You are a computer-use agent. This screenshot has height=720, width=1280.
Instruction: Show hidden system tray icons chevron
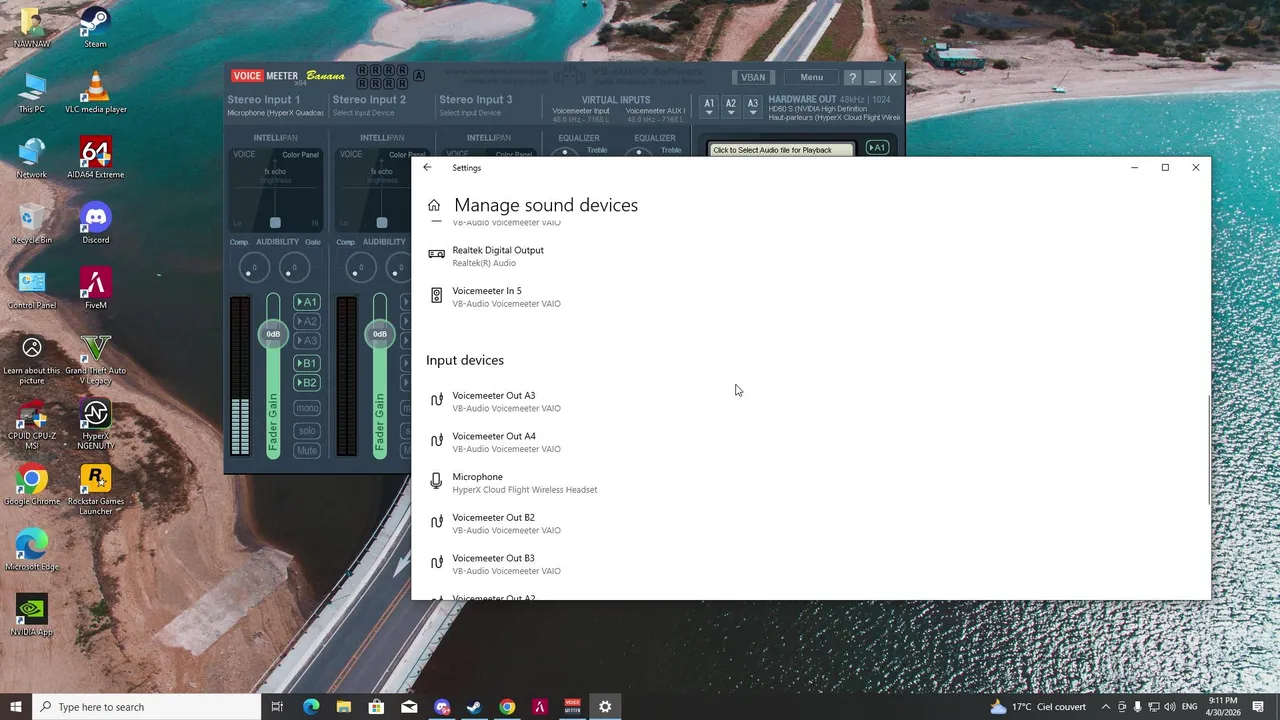1105,707
